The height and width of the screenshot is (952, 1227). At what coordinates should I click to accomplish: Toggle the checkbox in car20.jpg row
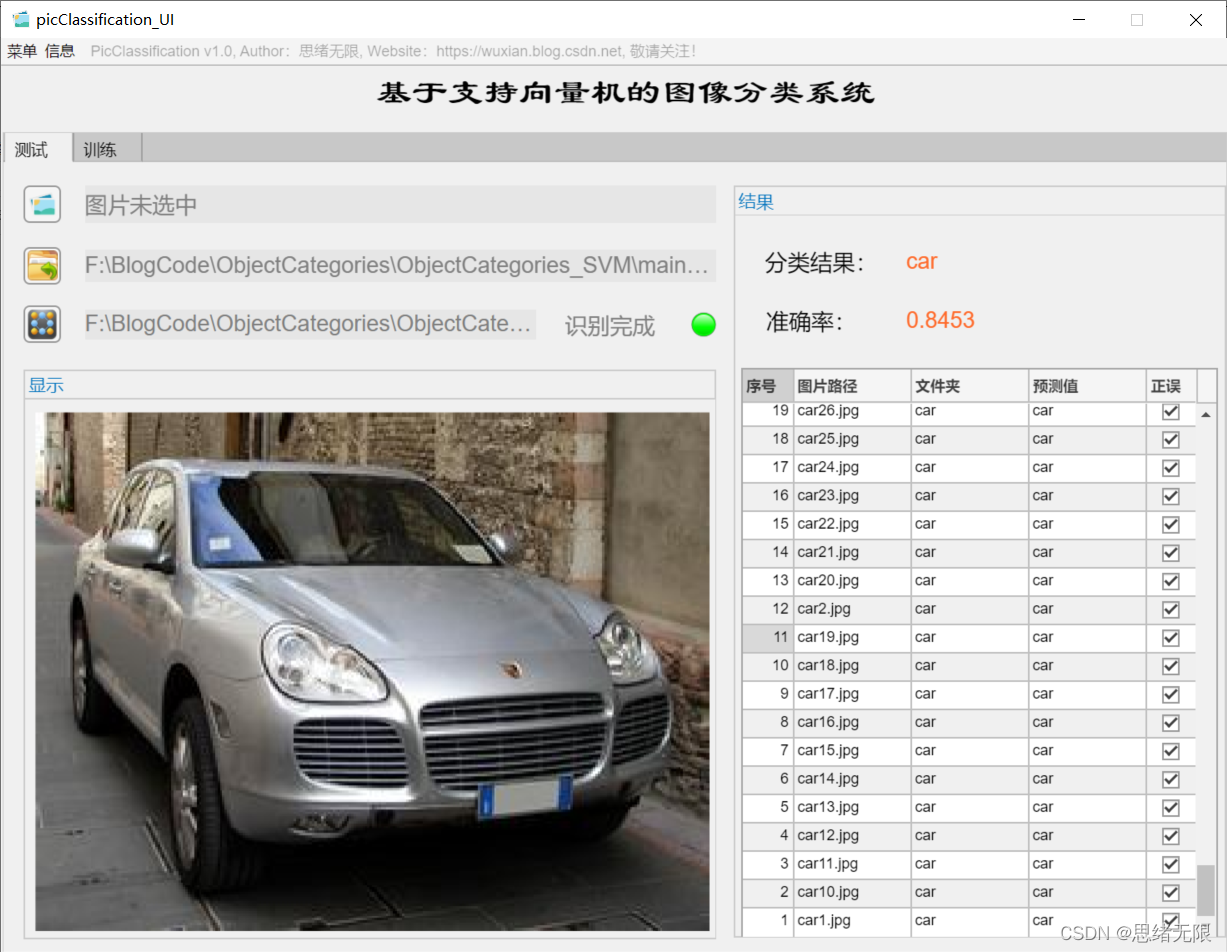point(1171,581)
